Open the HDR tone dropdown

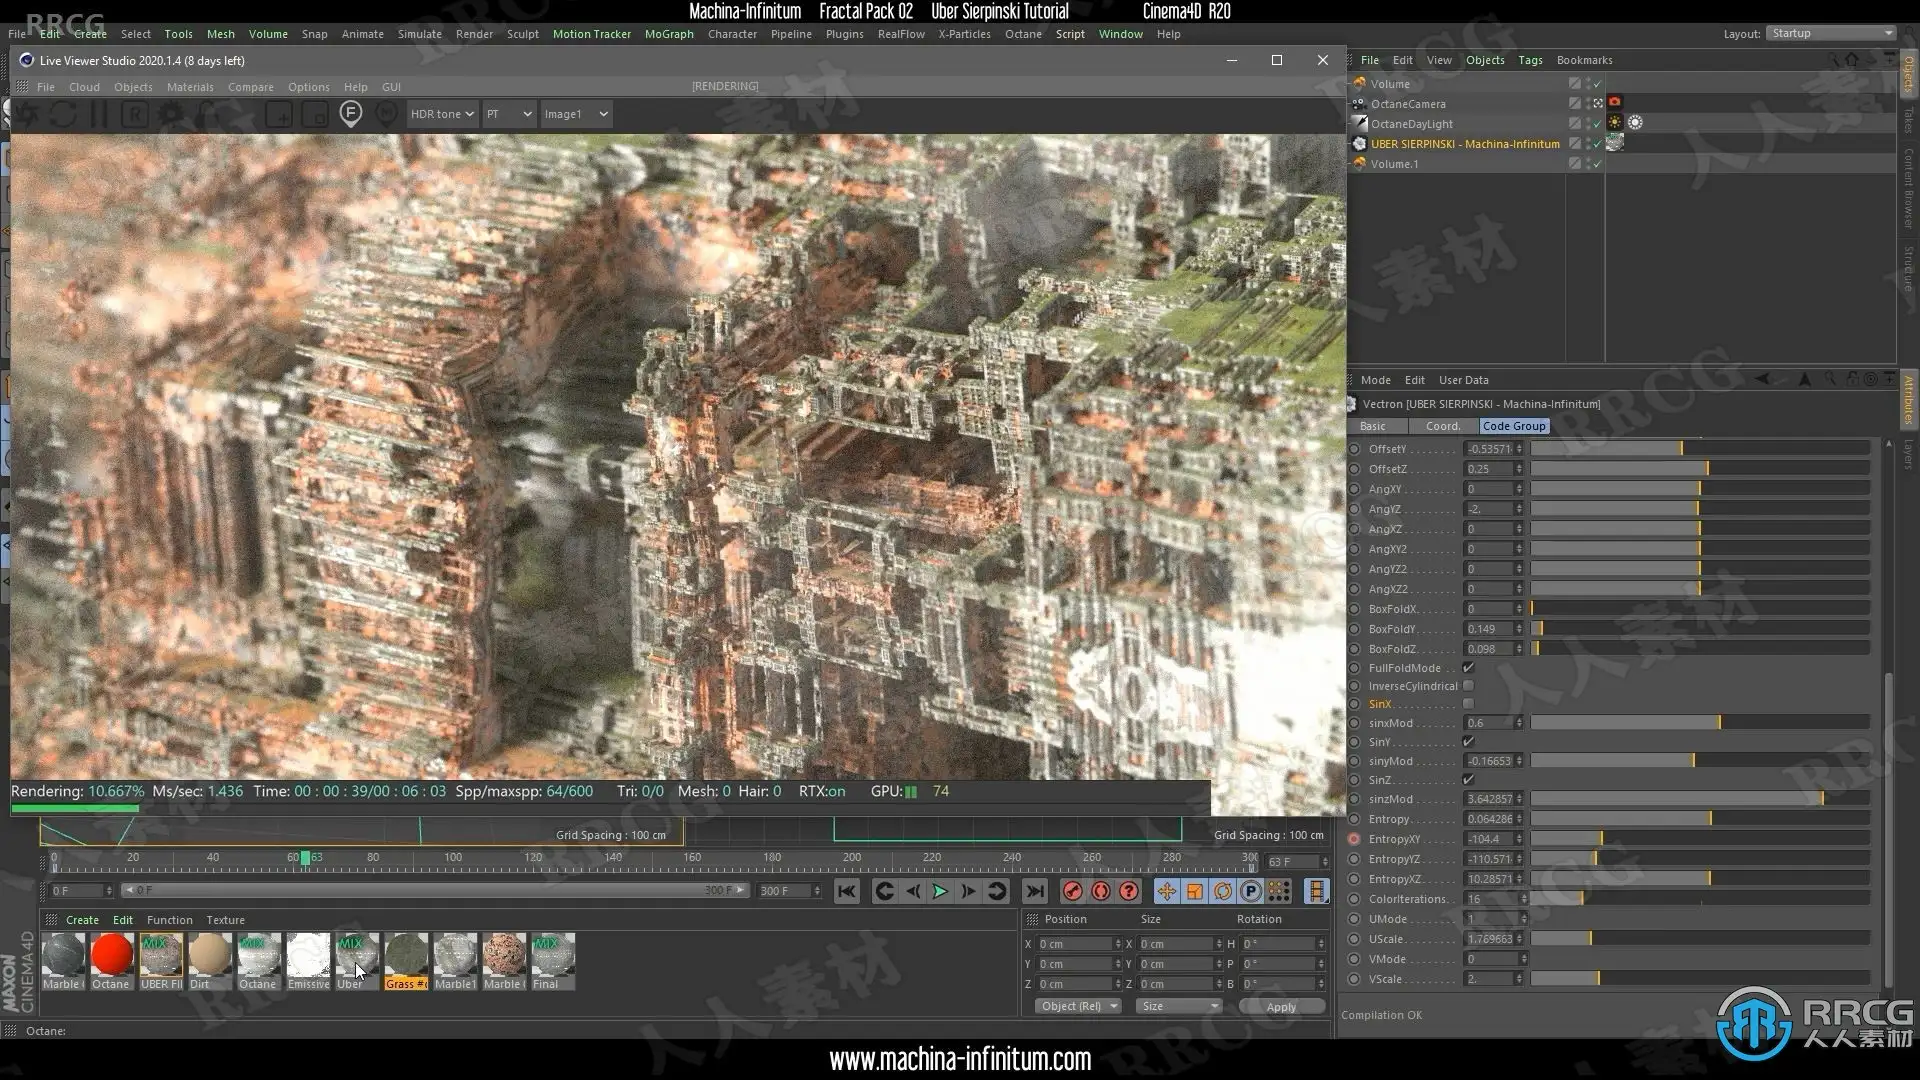coord(441,114)
